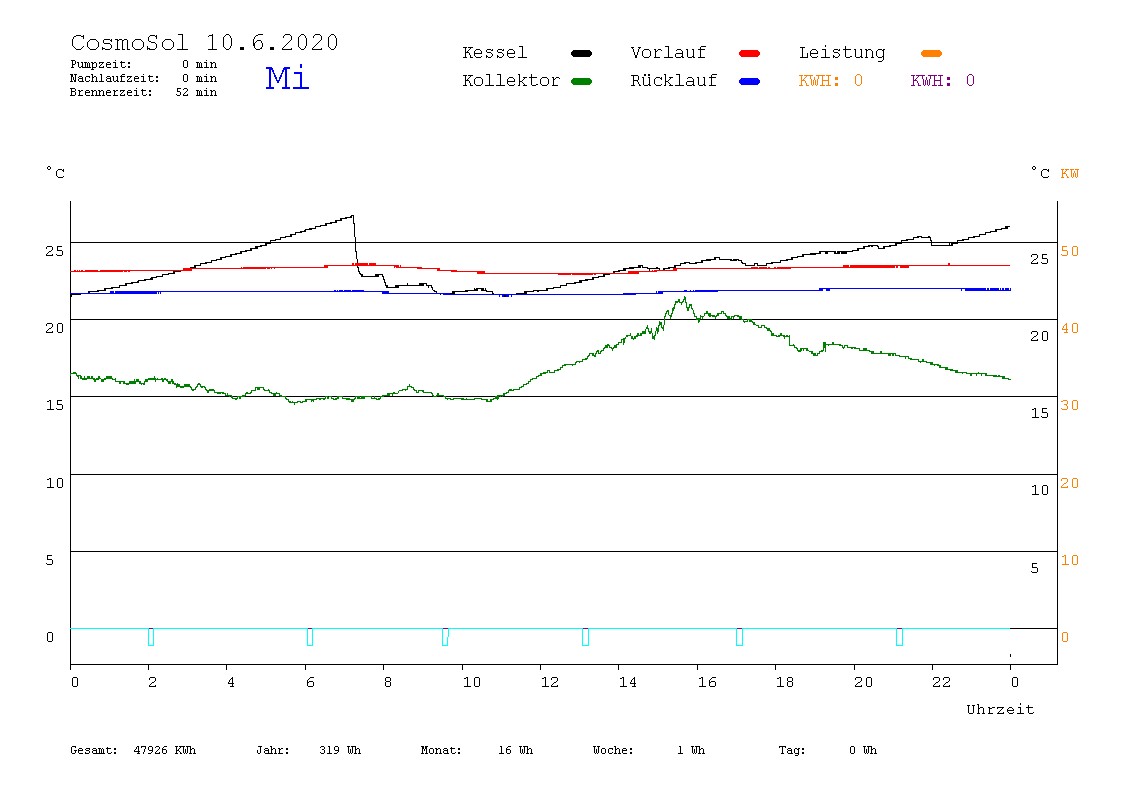The width and height of the screenshot is (1148, 812).
Task: Click the purple KWH: 0 value
Action: point(942,81)
